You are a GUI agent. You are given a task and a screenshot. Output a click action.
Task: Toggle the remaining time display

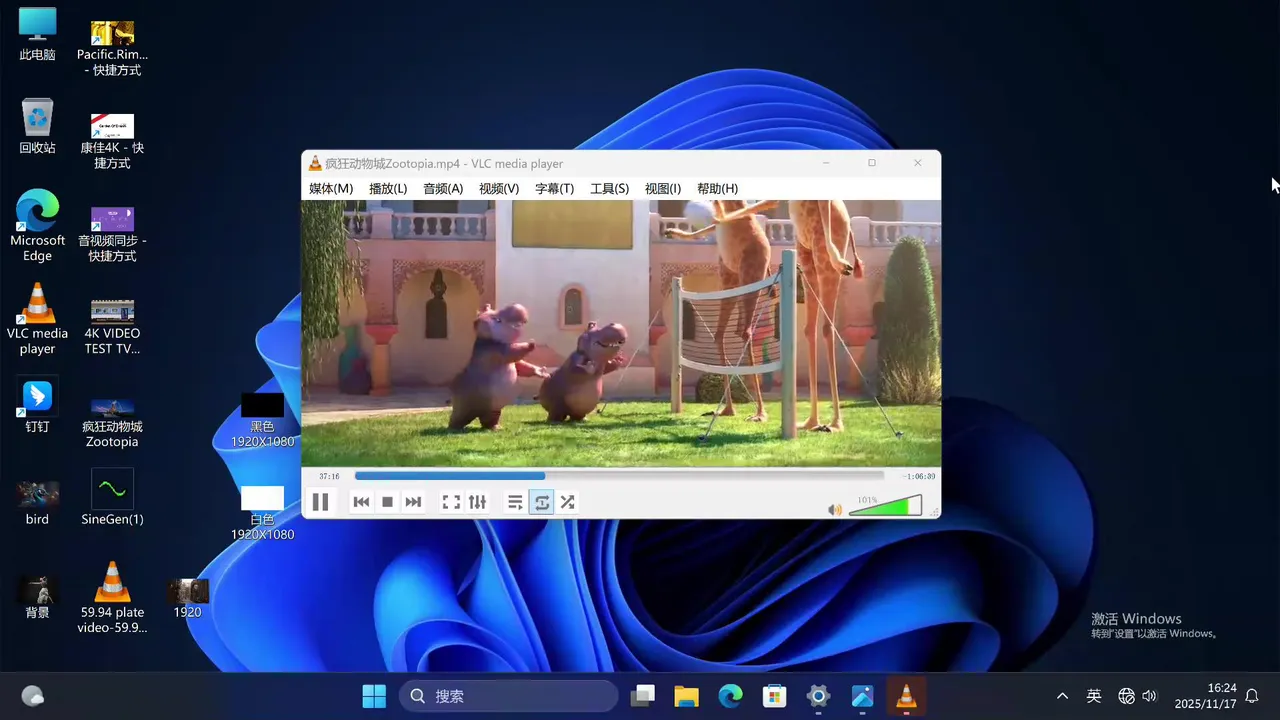pos(919,477)
